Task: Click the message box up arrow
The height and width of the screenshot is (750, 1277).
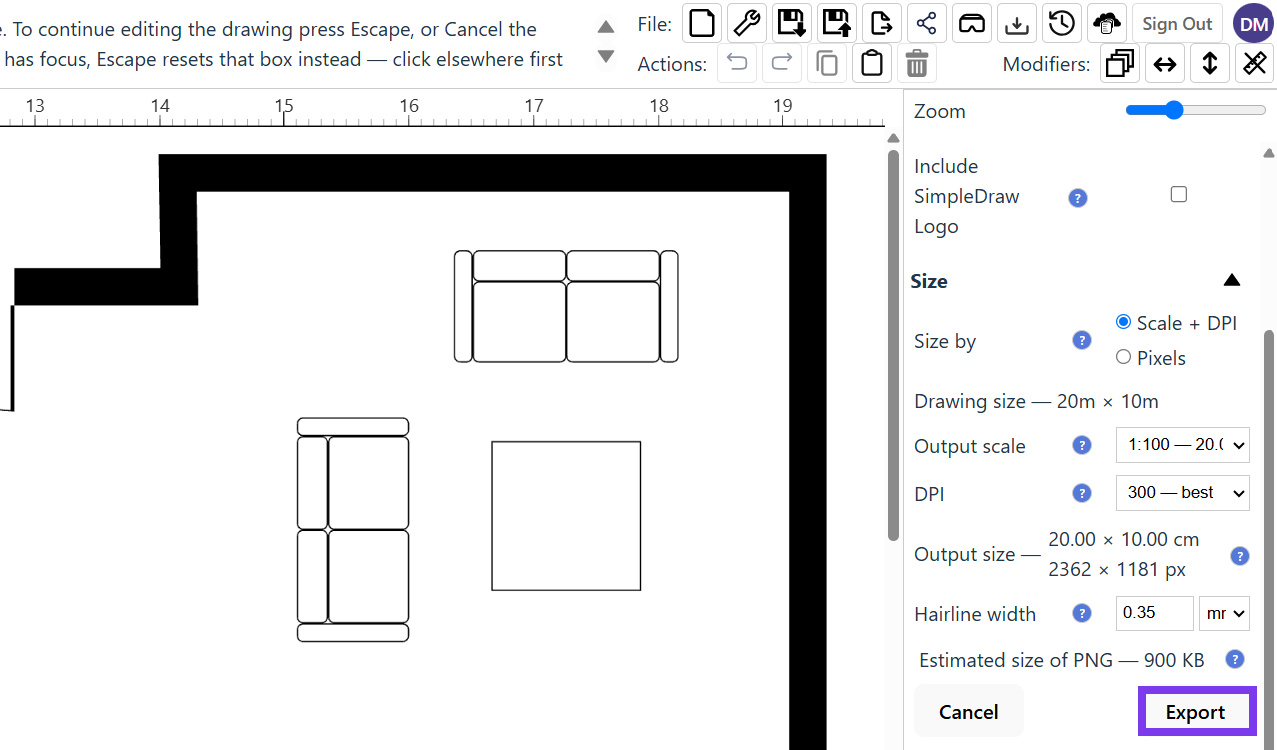Action: pos(606,27)
